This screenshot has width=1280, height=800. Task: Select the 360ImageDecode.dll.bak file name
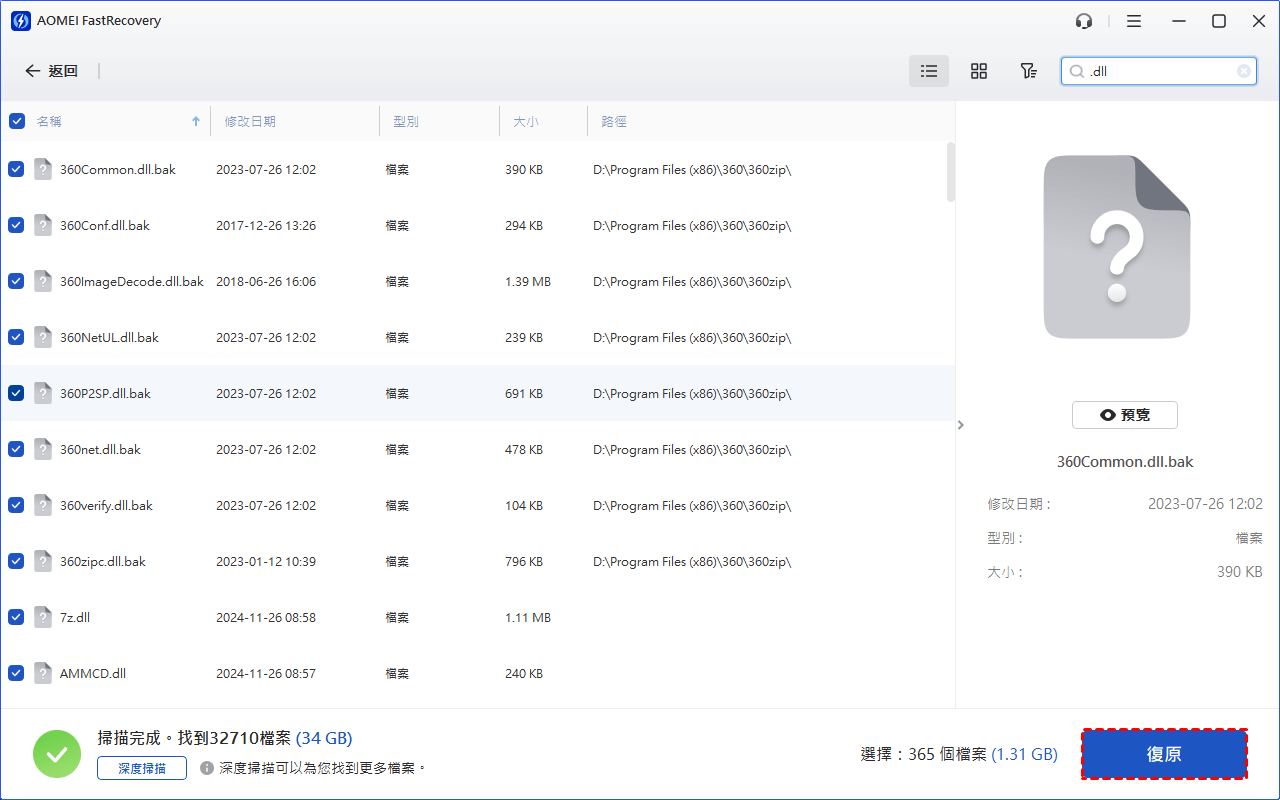(132, 281)
